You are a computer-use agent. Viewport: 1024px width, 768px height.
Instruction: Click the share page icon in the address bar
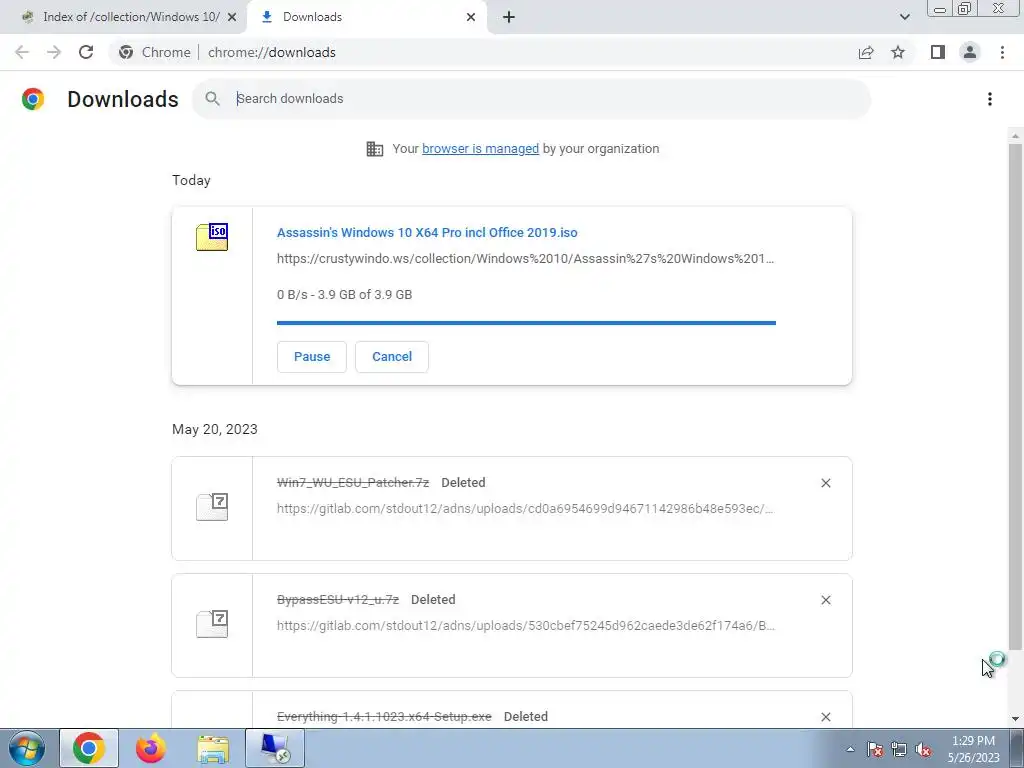point(866,52)
